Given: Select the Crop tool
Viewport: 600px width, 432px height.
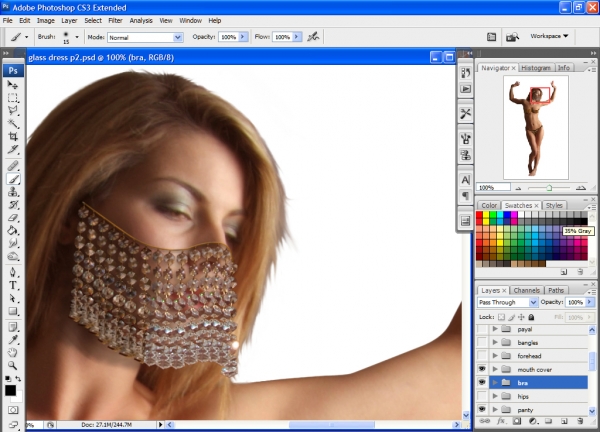Looking at the screenshot, I should click(x=13, y=137).
